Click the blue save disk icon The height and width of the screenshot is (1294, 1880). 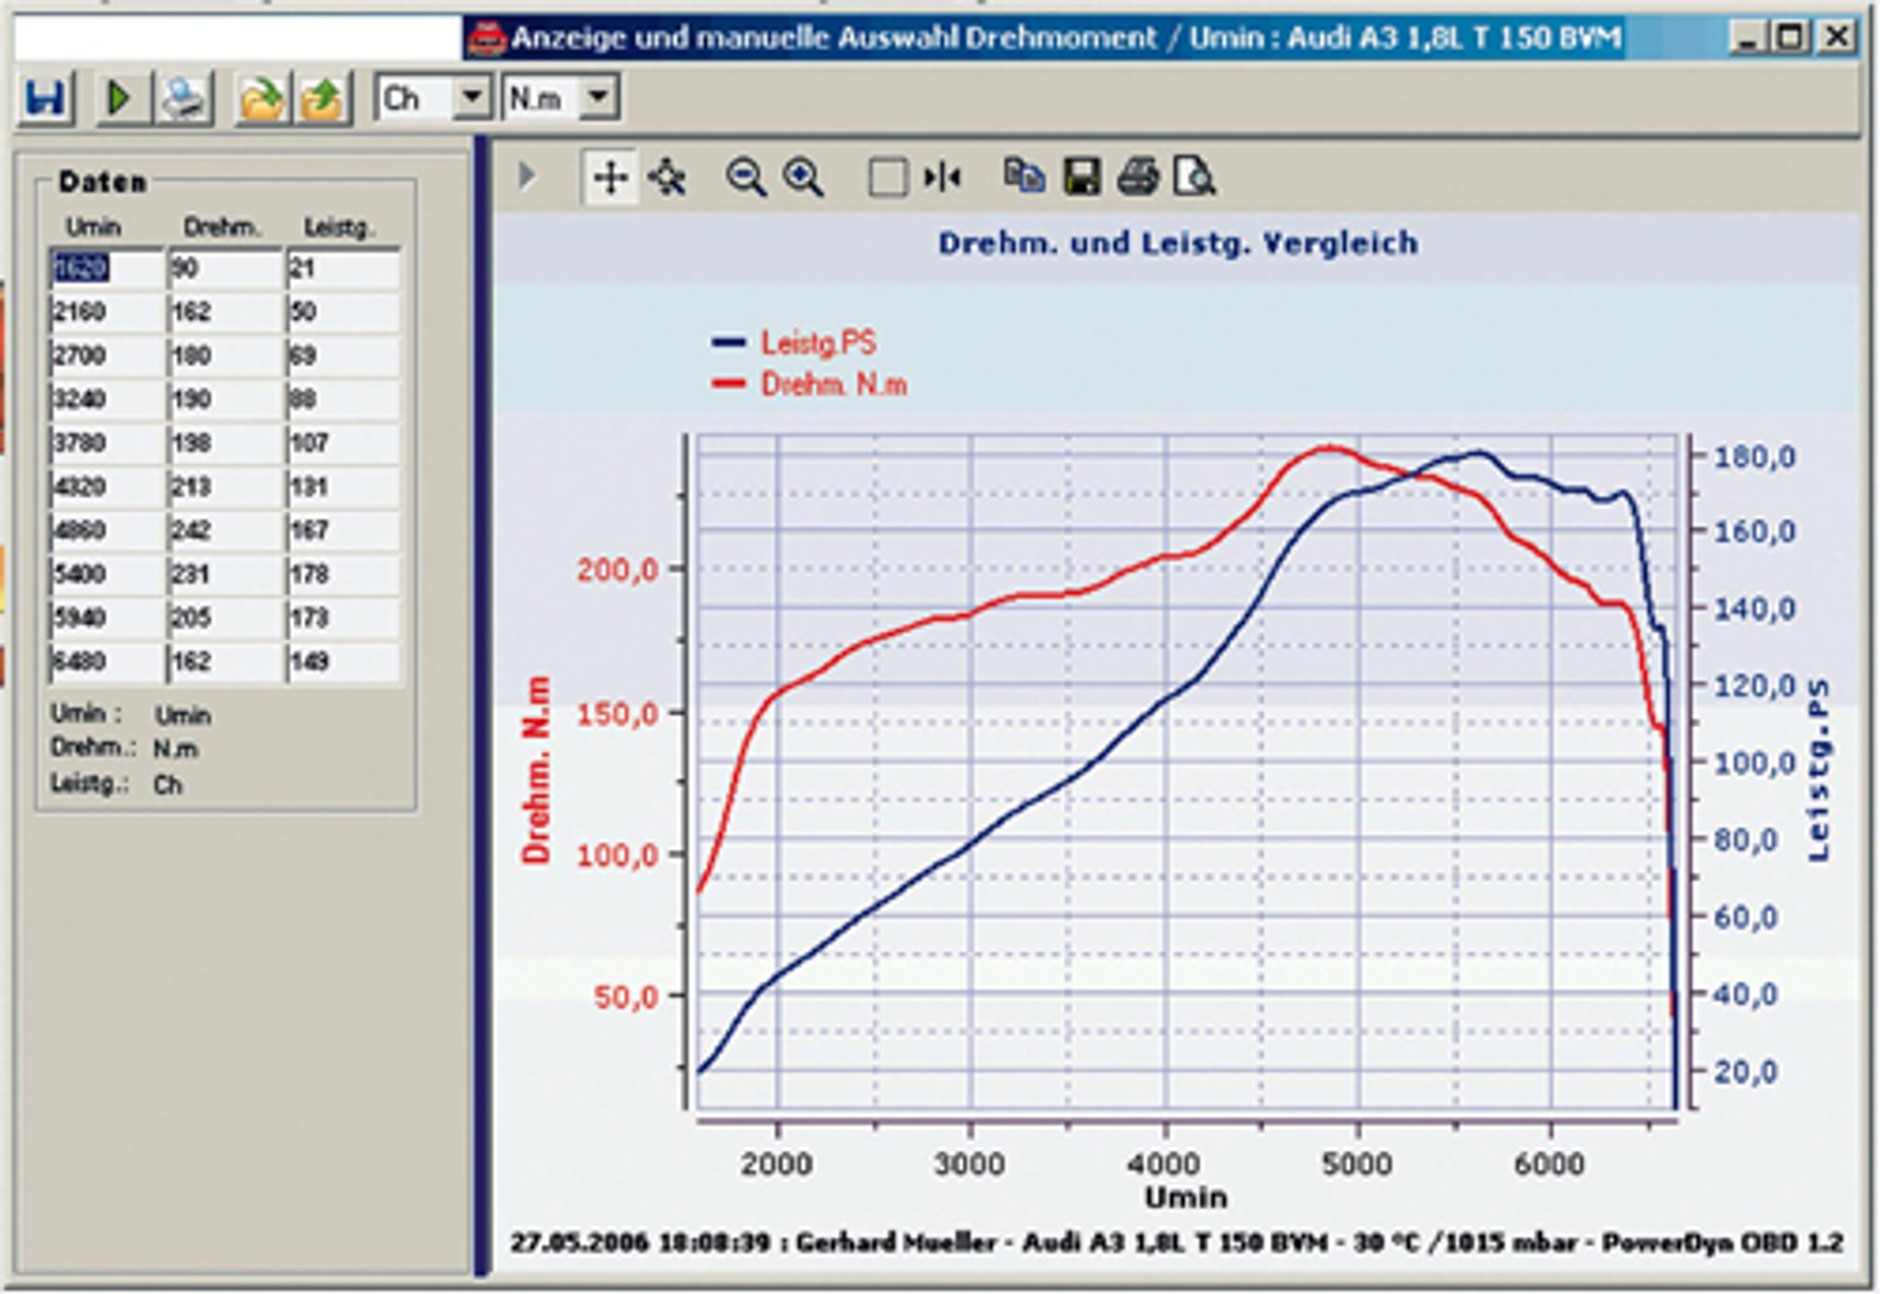(45, 99)
